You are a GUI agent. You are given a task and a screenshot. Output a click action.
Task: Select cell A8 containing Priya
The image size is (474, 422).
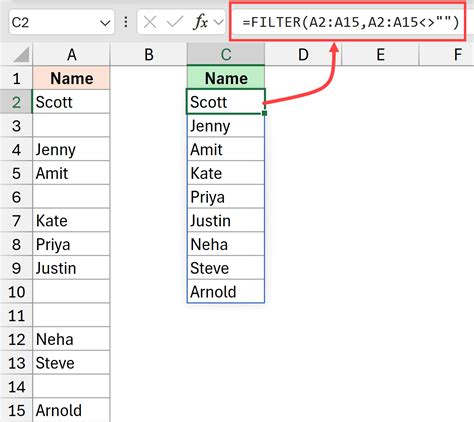coord(71,244)
